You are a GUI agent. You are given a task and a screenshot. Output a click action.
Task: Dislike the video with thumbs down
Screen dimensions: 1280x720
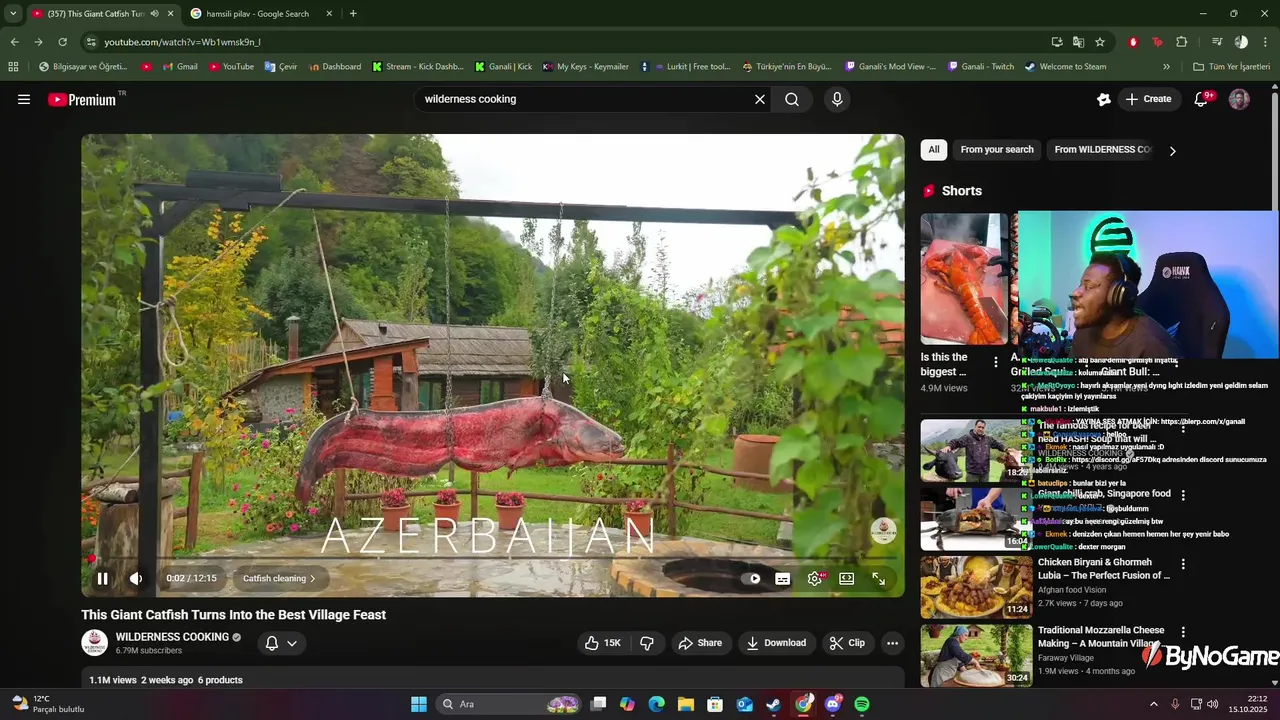(x=647, y=643)
